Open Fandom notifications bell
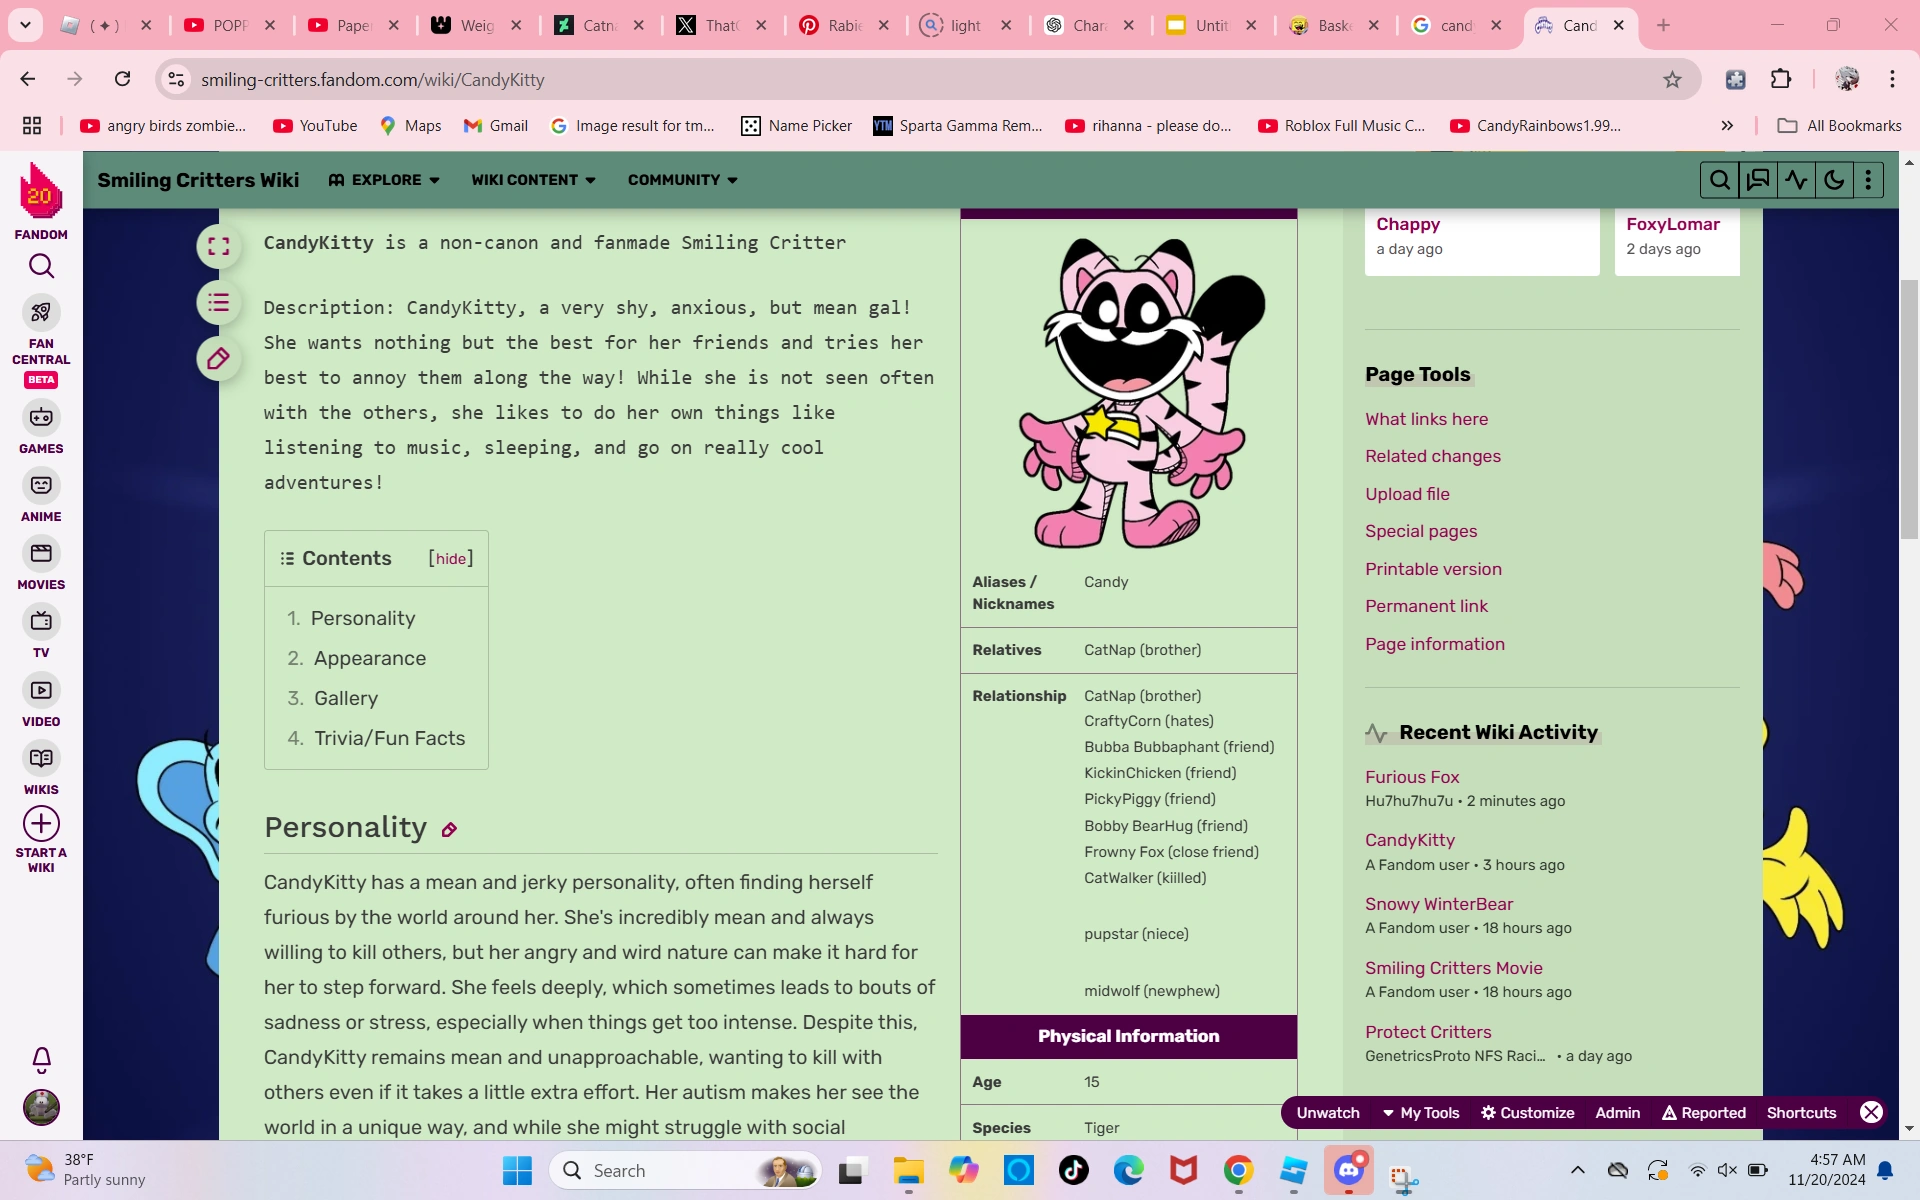The width and height of the screenshot is (1920, 1200). click(41, 1059)
